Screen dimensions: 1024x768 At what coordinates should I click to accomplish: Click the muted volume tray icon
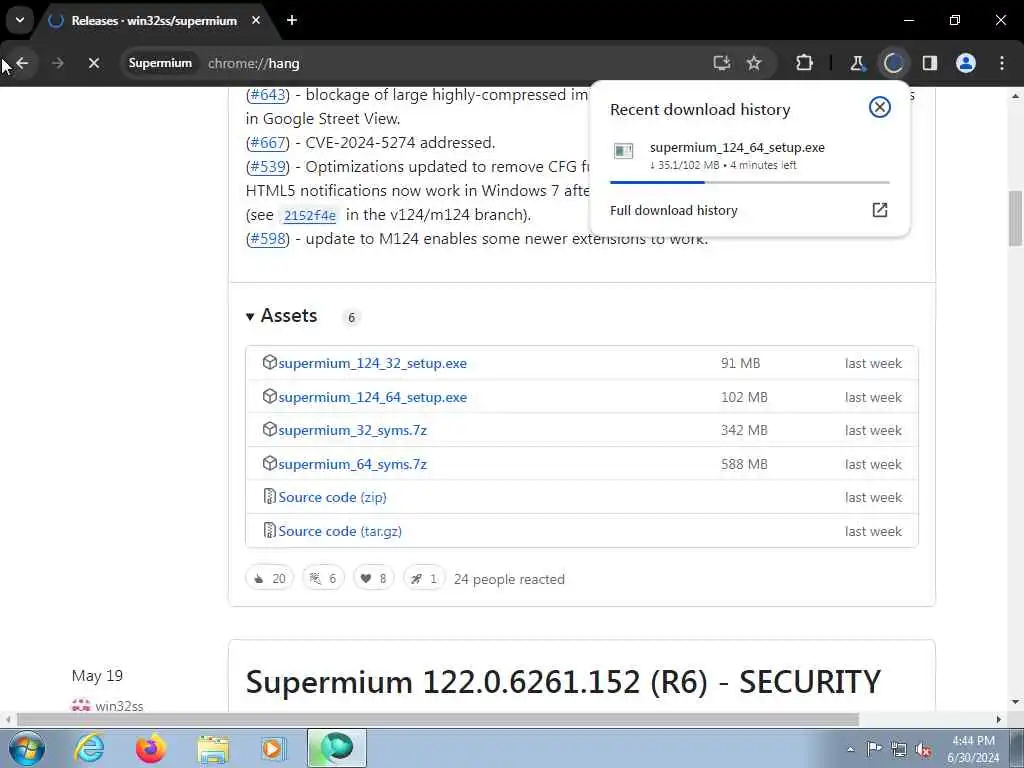coord(923,750)
